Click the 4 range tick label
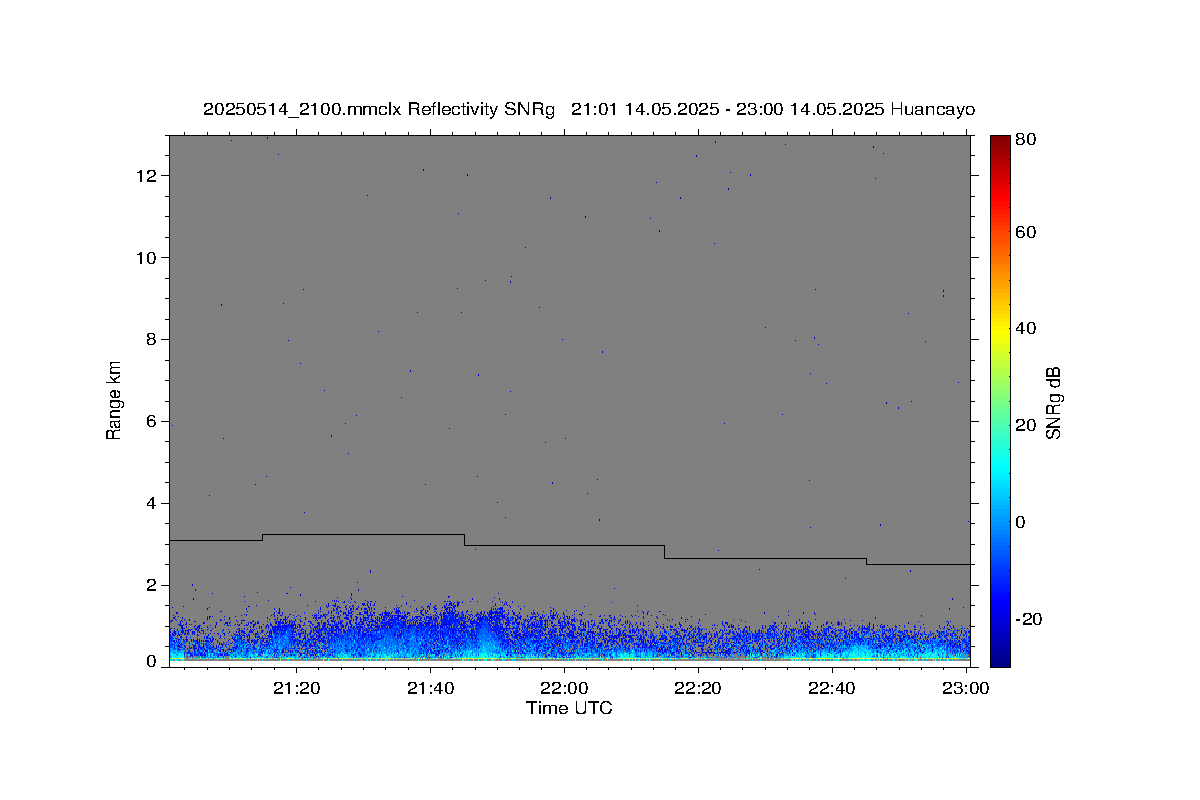The width and height of the screenshot is (1200, 800). click(x=153, y=504)
